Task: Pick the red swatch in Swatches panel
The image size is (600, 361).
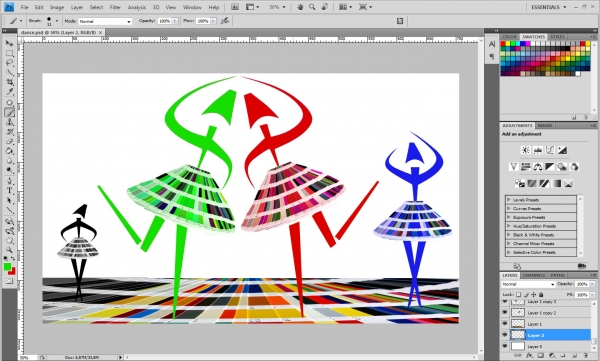Action: 503,44
